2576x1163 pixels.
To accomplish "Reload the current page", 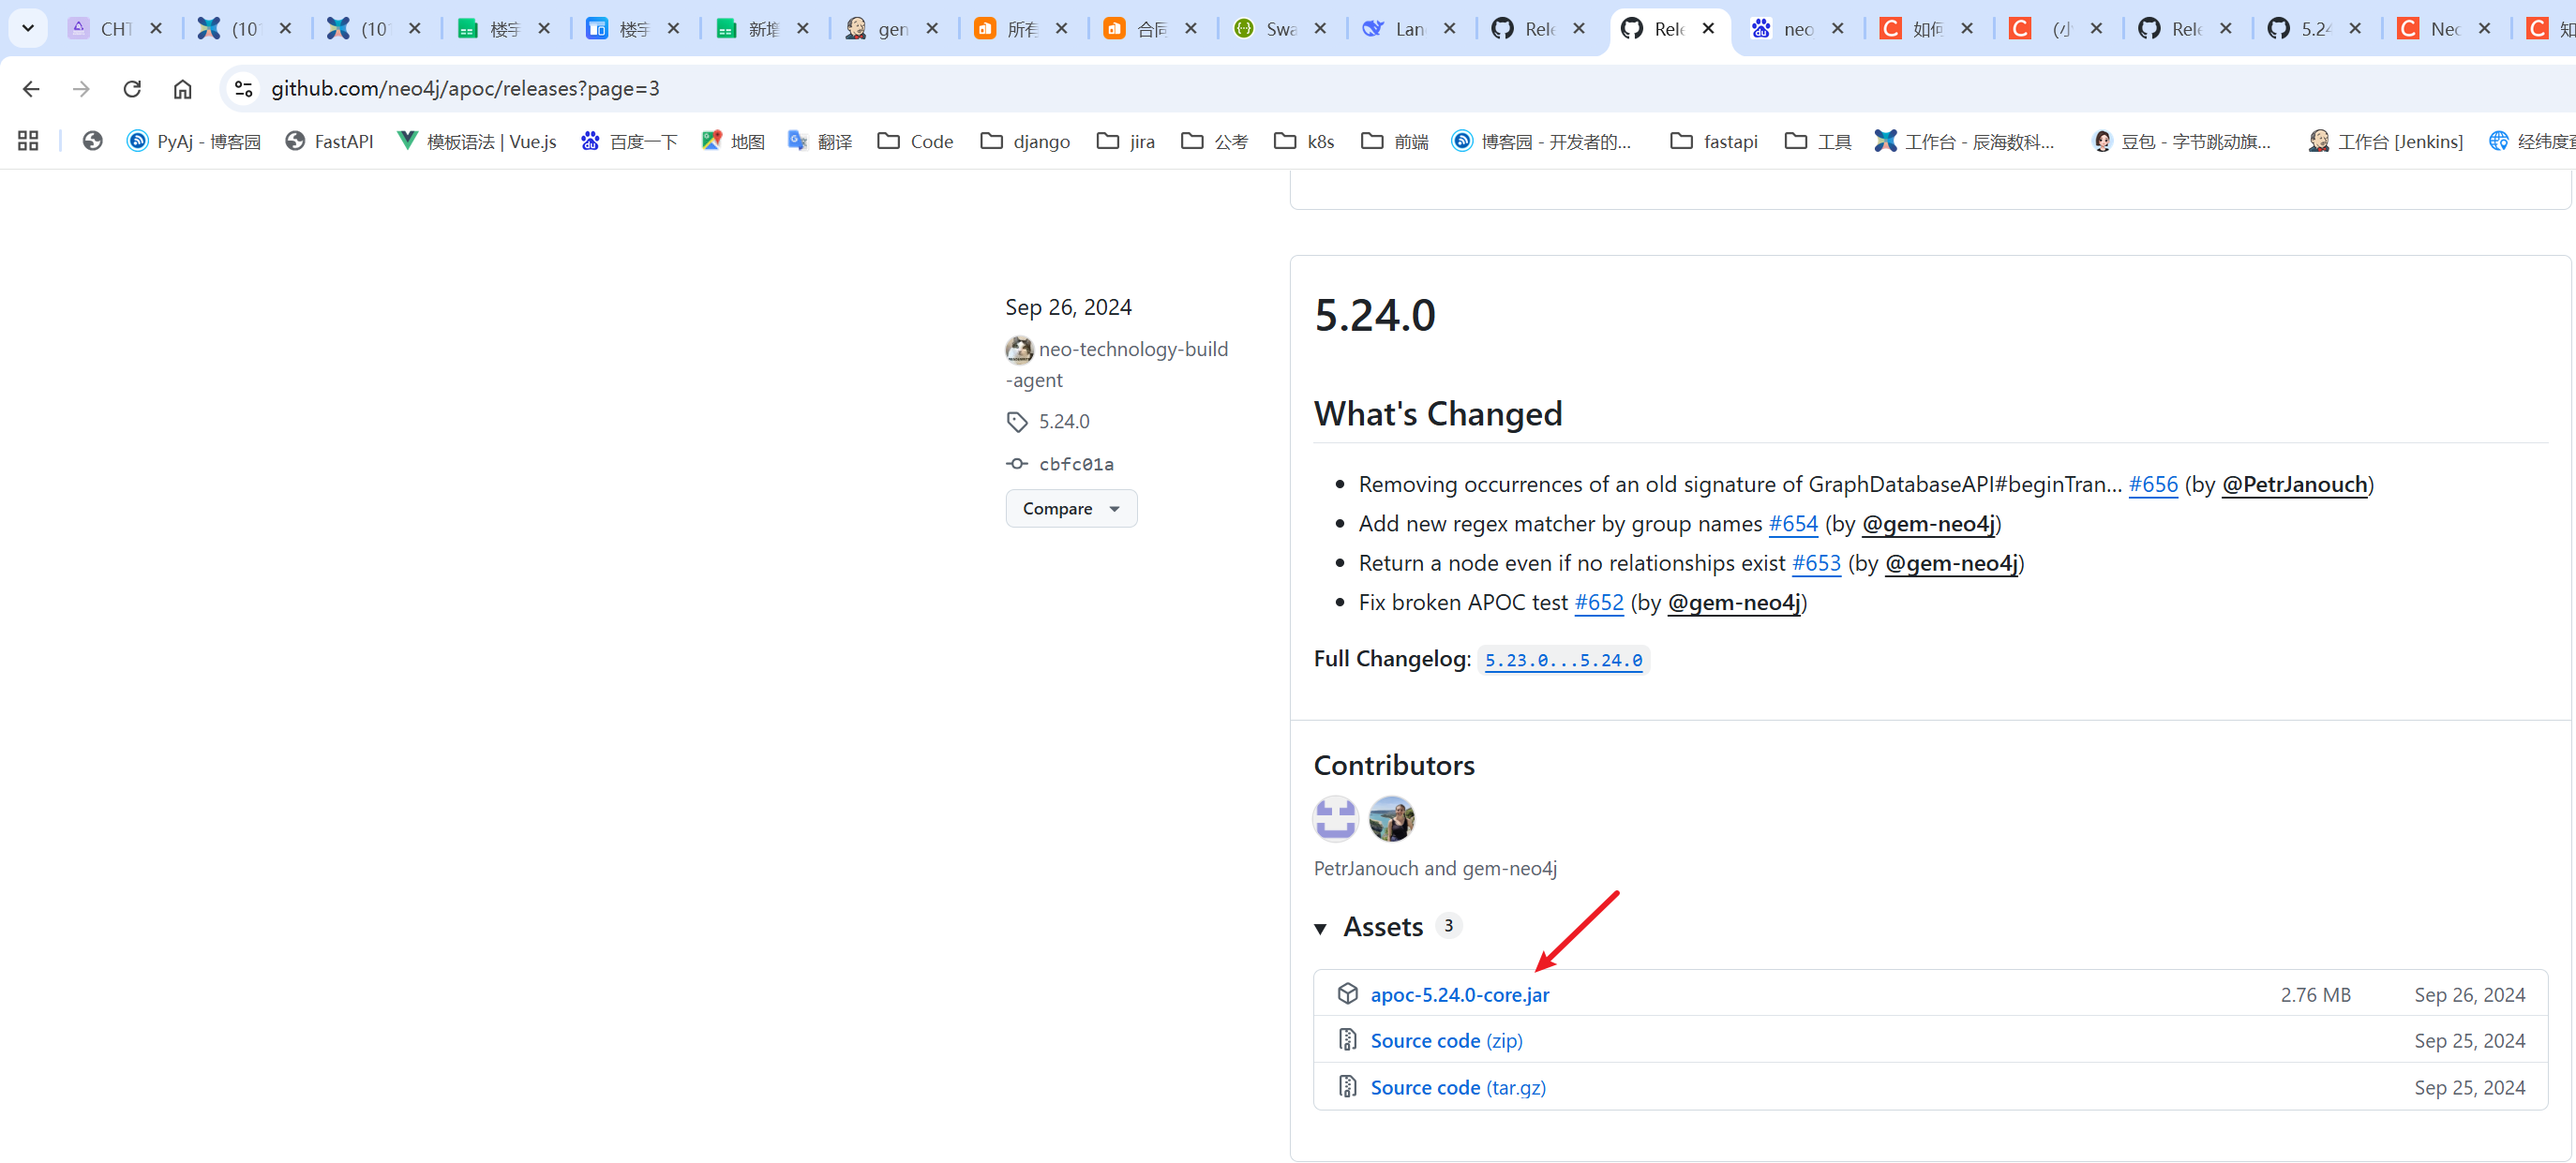I will coord(132,89).
